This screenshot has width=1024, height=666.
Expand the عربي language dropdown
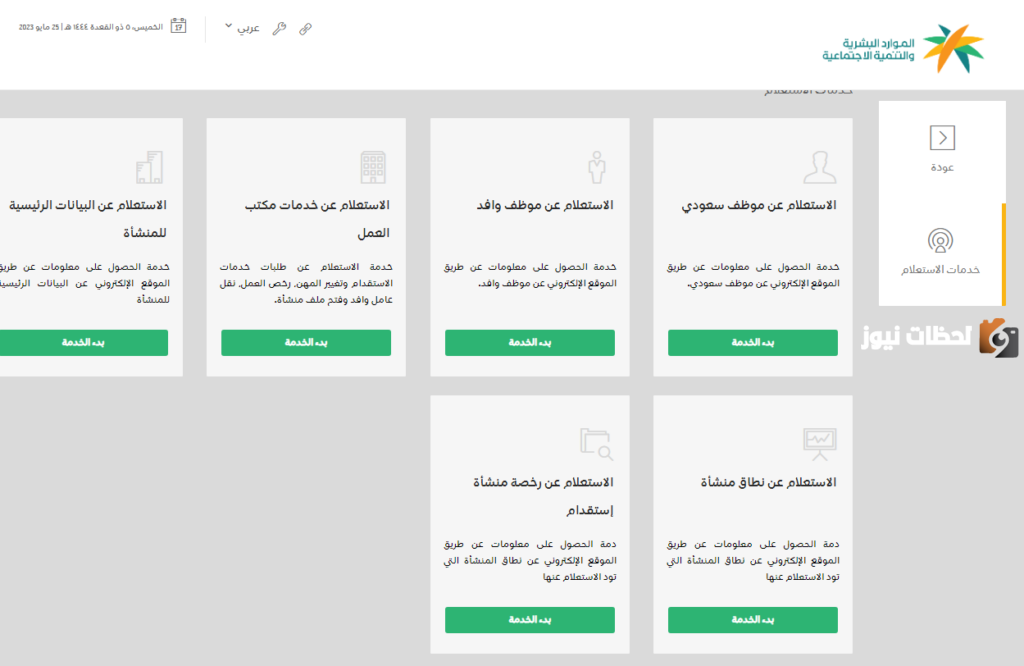click(242, 27)
